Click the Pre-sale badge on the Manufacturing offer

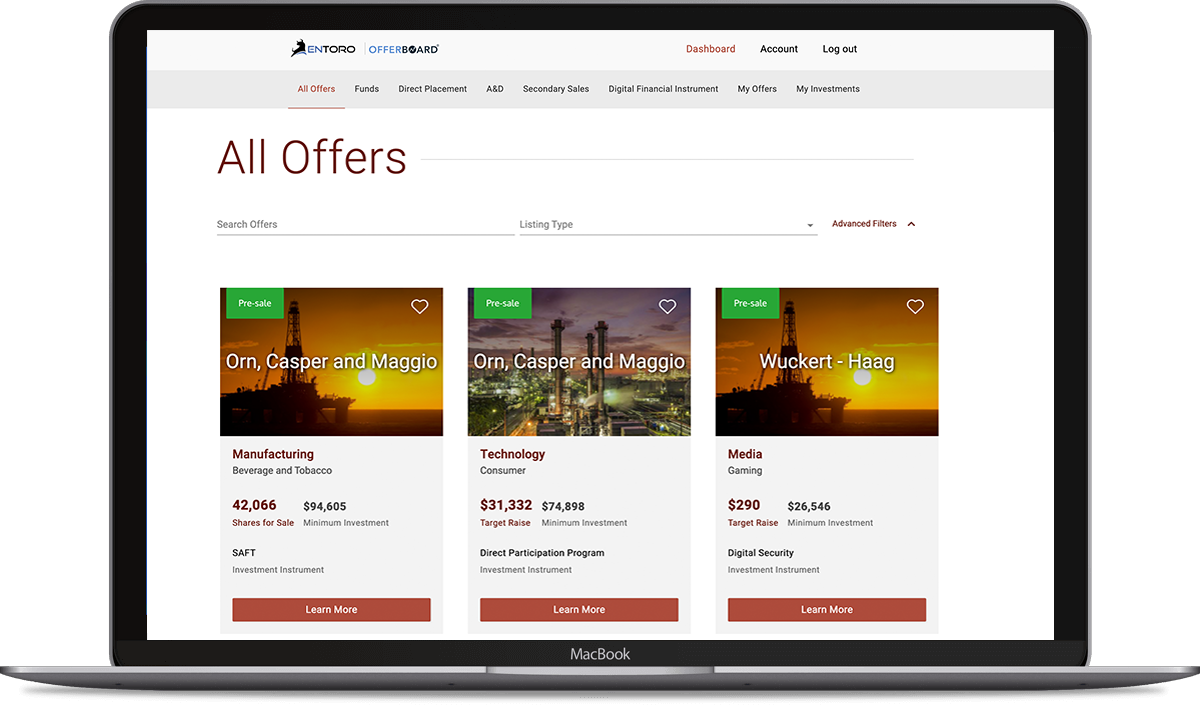coord(254,303)
